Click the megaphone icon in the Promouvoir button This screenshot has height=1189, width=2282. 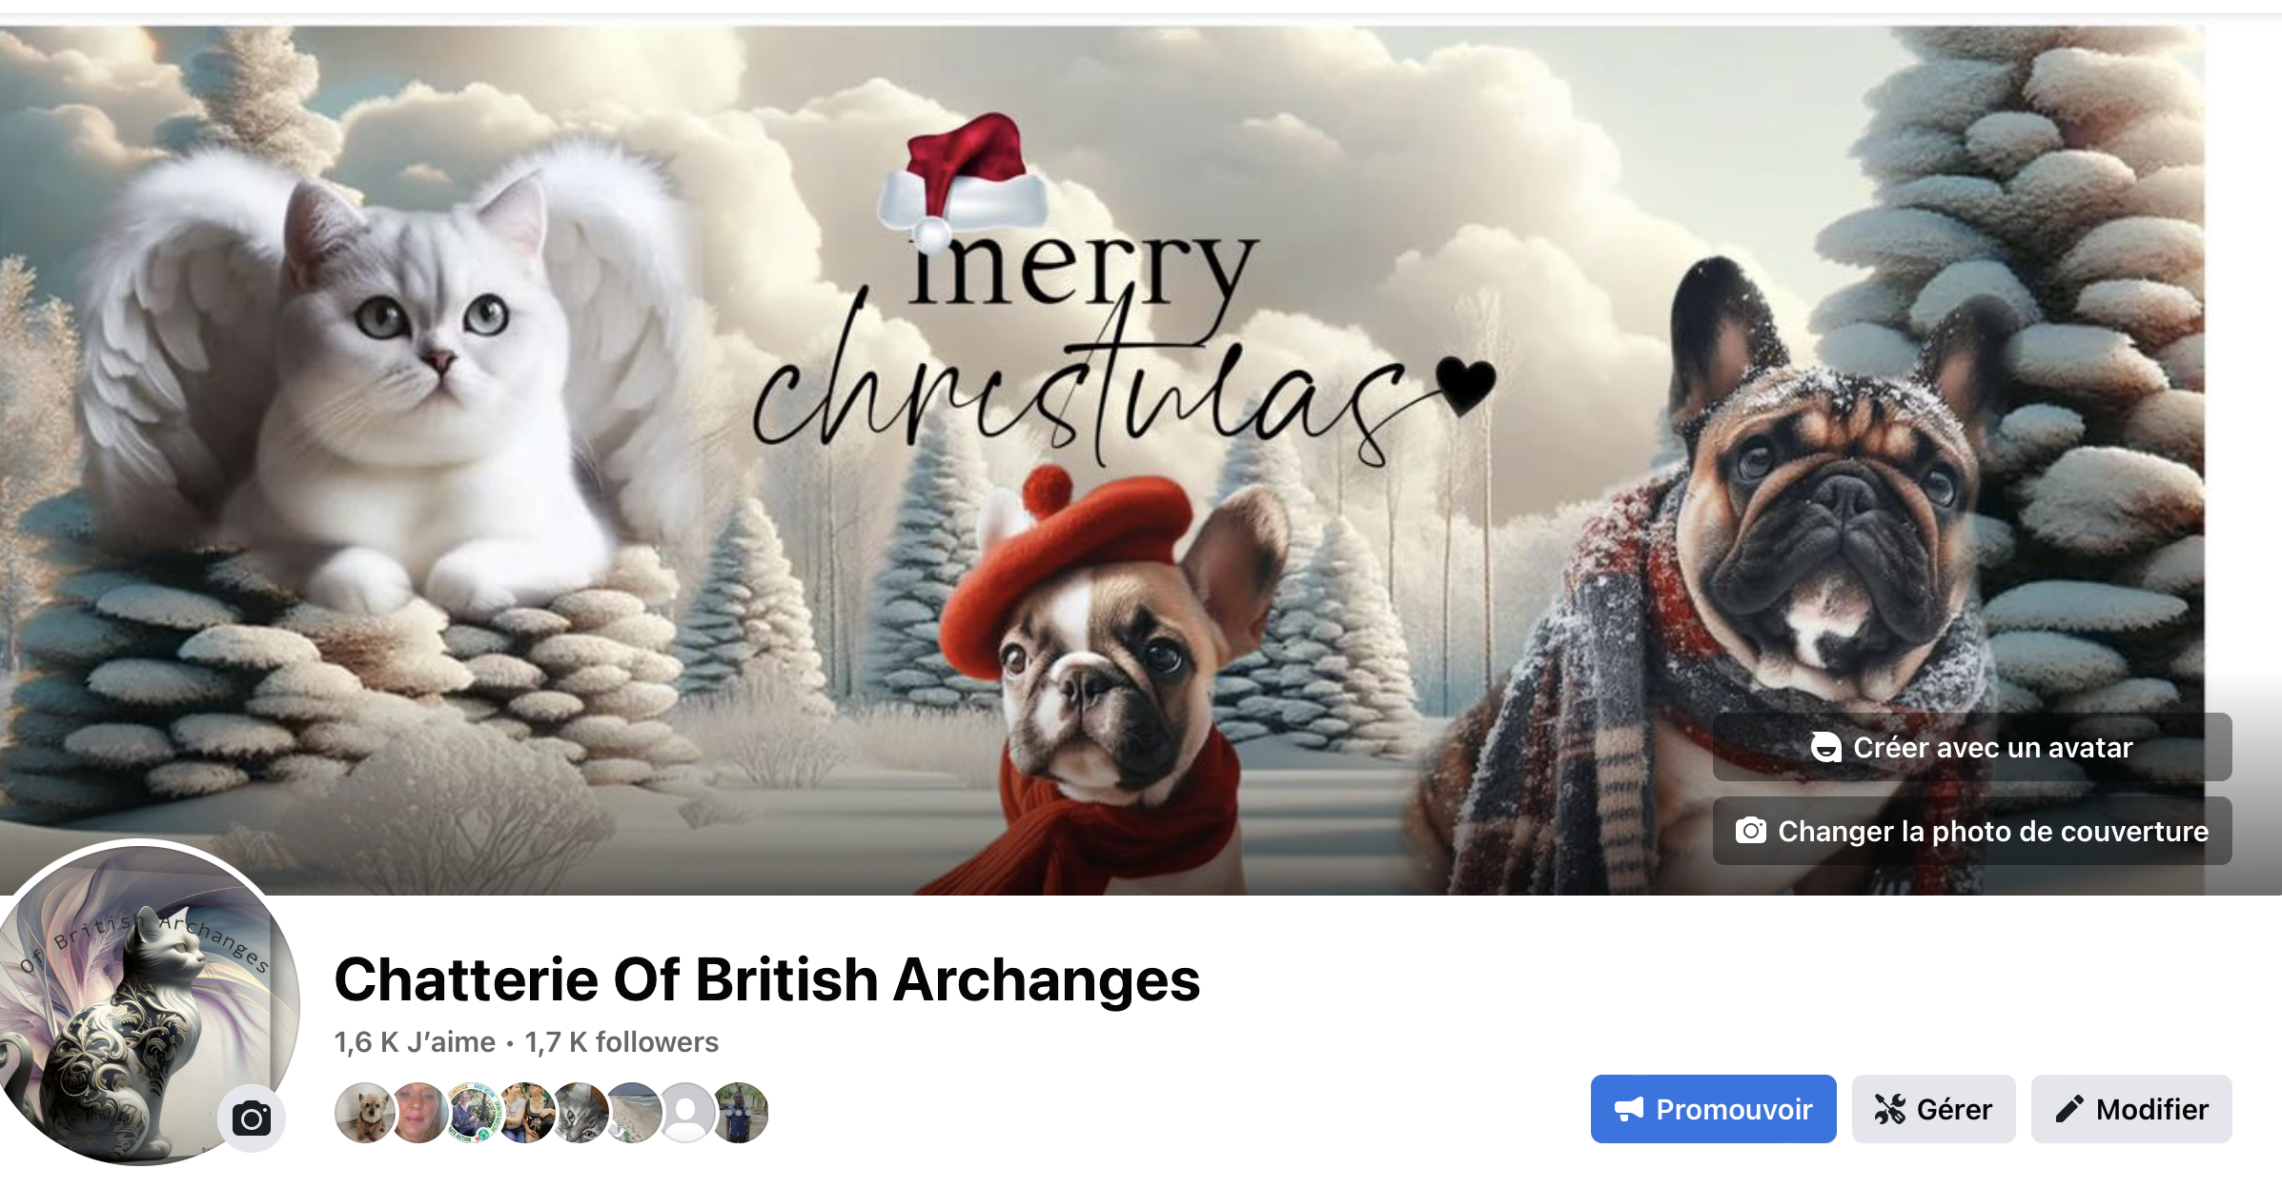point(1629,1109)
